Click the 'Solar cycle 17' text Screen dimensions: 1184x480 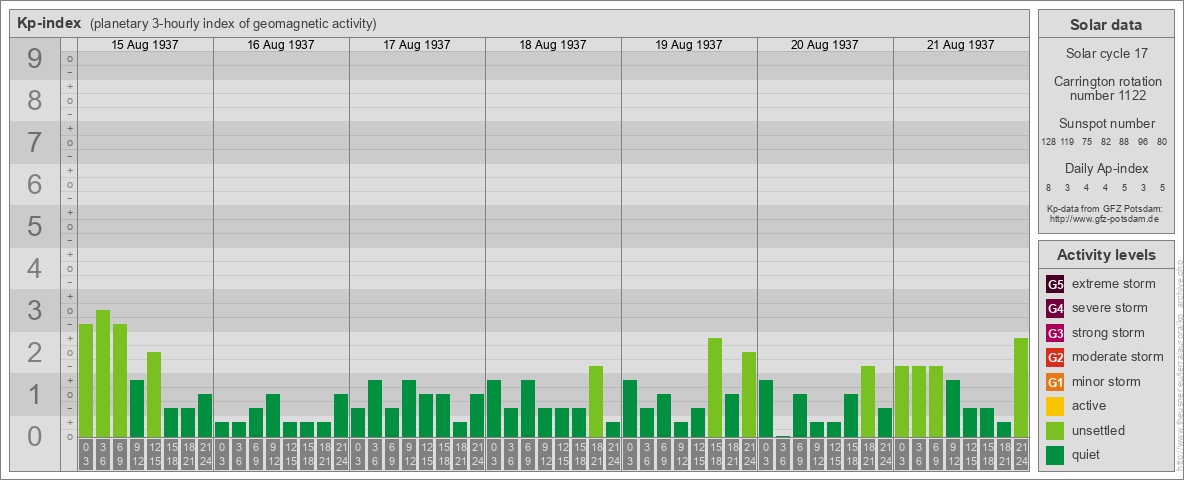click(x=1106, y=54)
